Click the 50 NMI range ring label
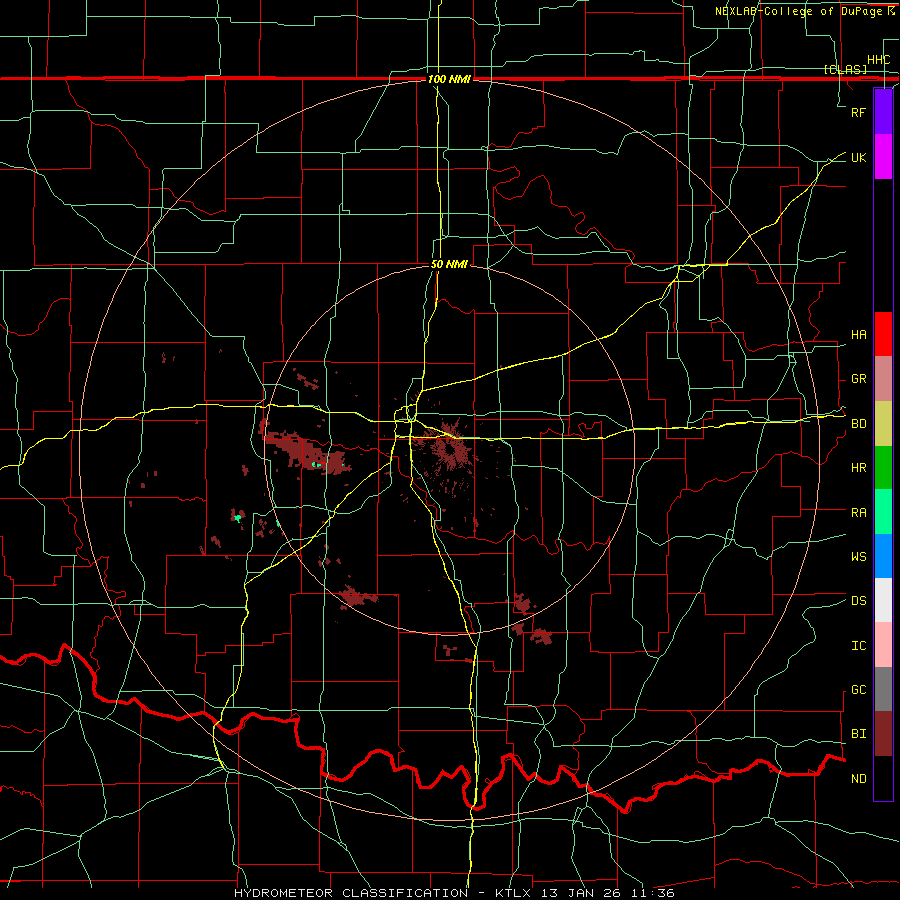The image size is (900, 900). point(449,264)
